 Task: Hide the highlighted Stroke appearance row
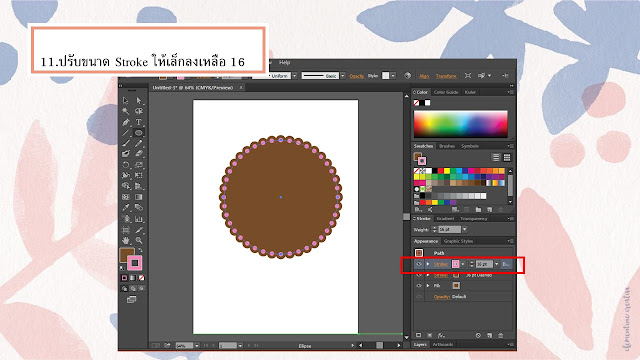coord(418,264)
